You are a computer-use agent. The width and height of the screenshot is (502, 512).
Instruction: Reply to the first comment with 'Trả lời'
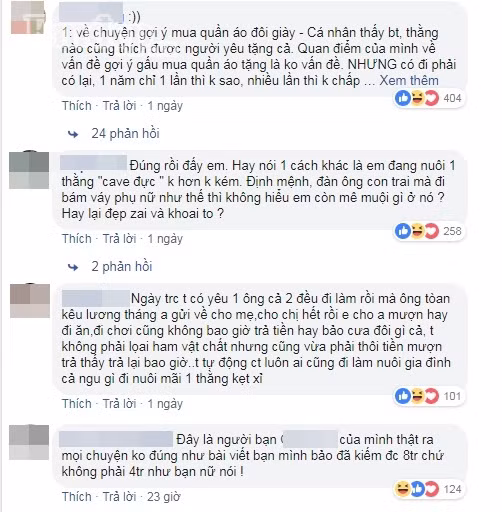120,106
